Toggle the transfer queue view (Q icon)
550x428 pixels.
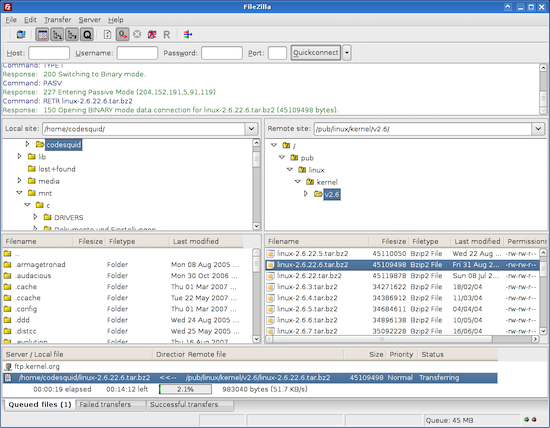(87, 34)
